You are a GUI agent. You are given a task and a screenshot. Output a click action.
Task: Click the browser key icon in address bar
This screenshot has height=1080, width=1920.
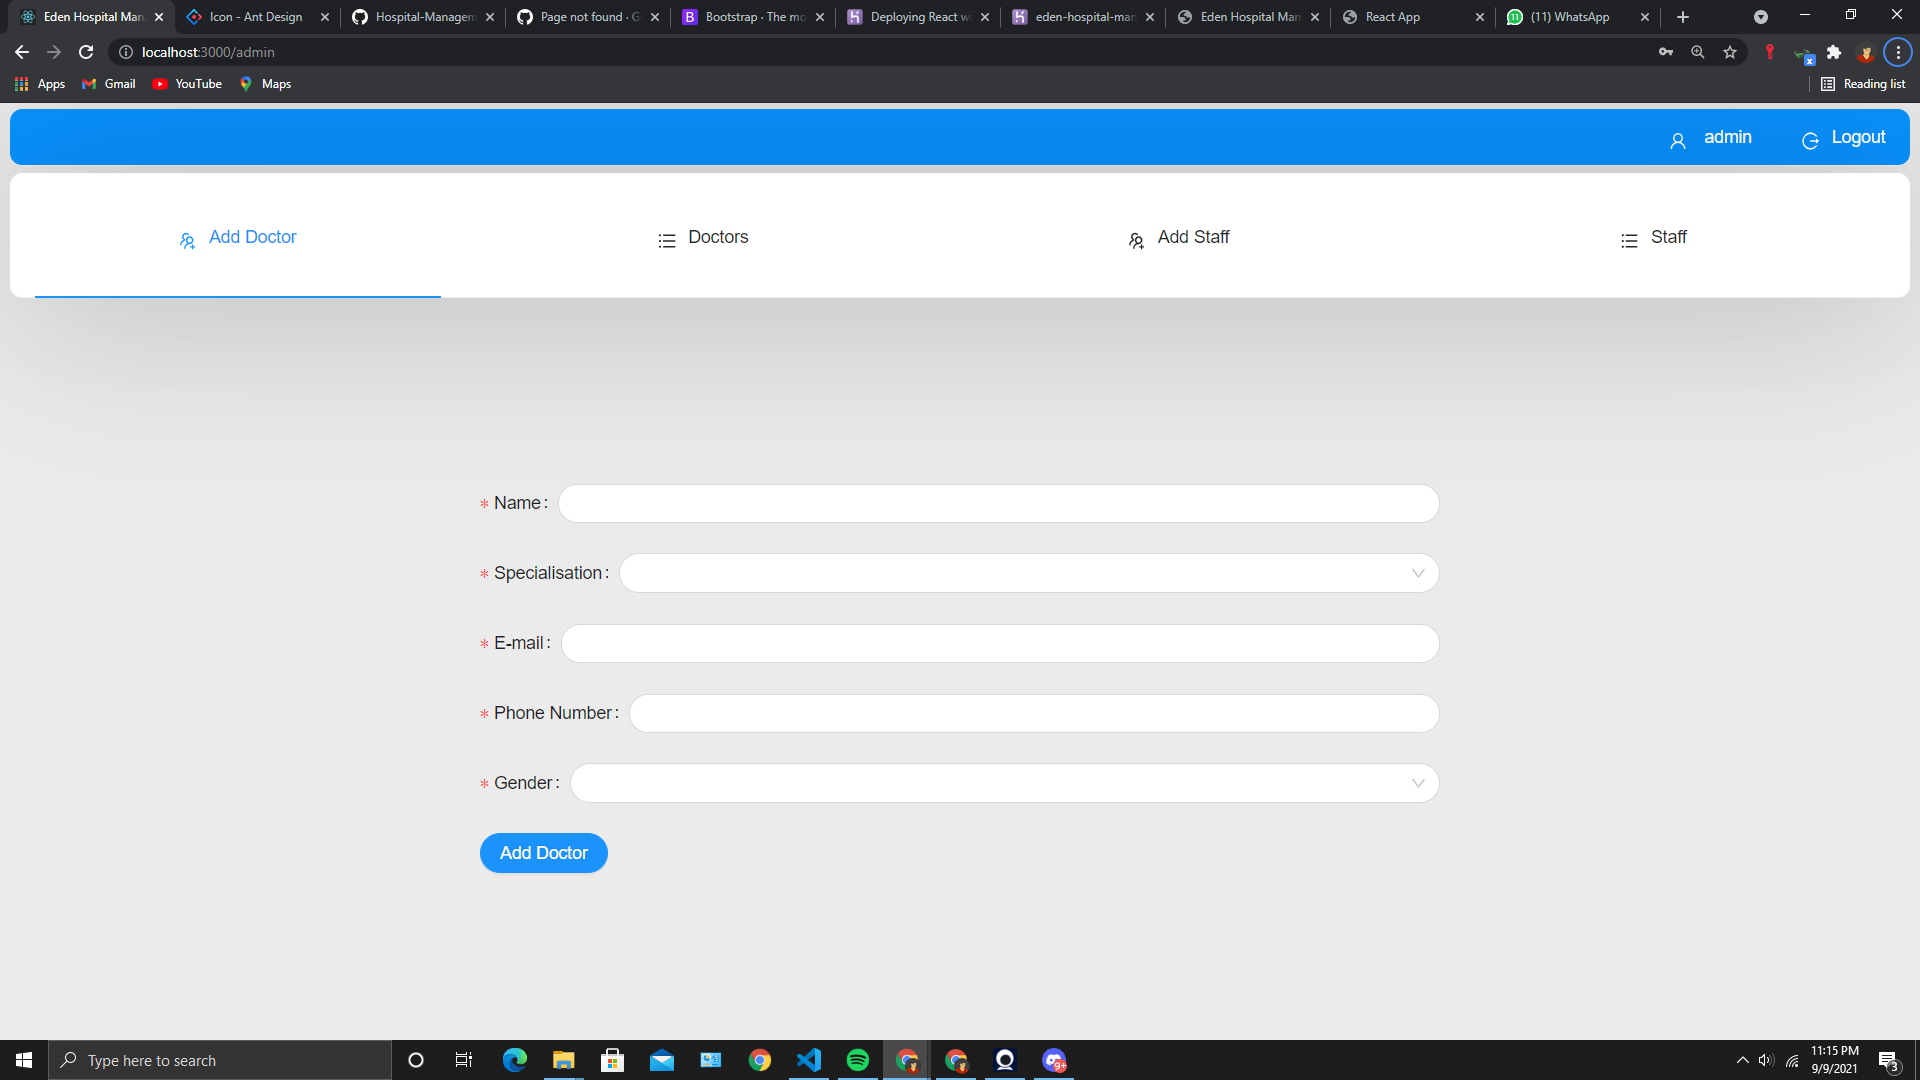coord(1666,52)
